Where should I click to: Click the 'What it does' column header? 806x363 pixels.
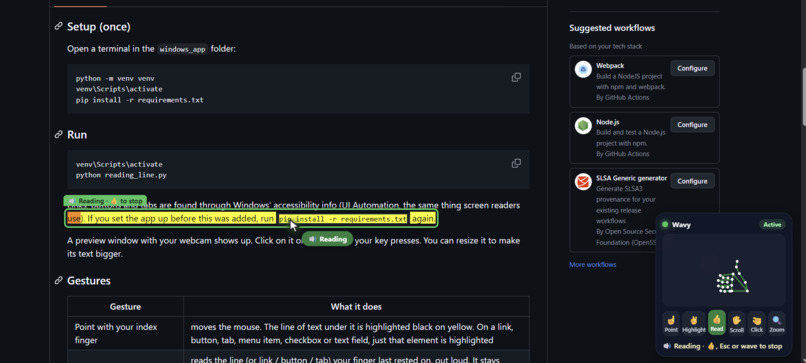click(356, 306)
